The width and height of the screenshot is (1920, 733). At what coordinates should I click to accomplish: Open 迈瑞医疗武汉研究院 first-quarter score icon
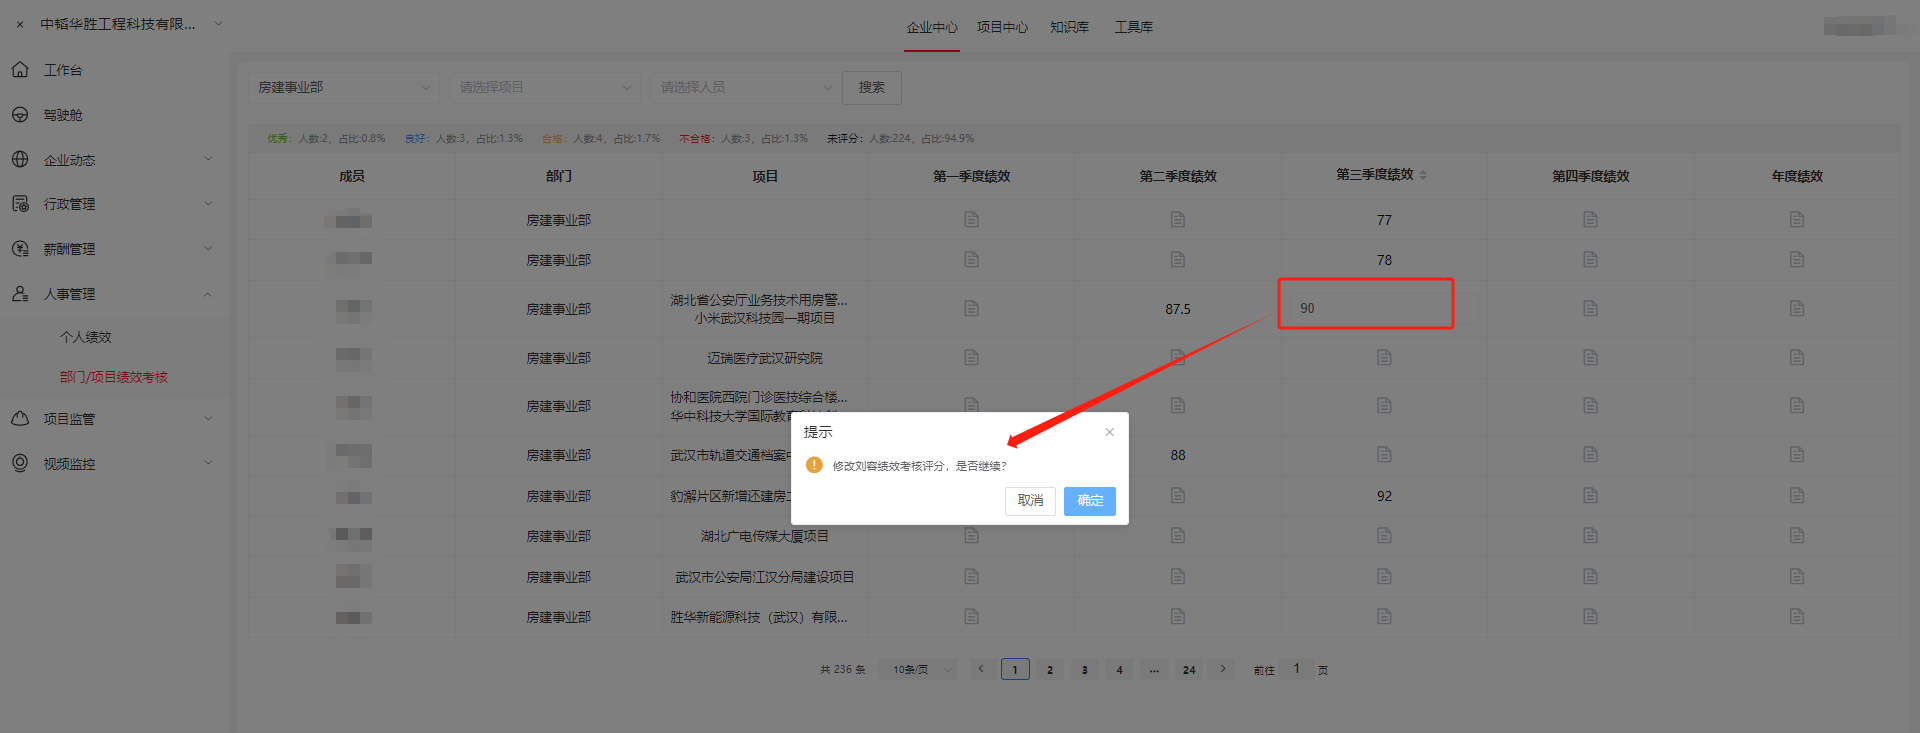[971, 357]
